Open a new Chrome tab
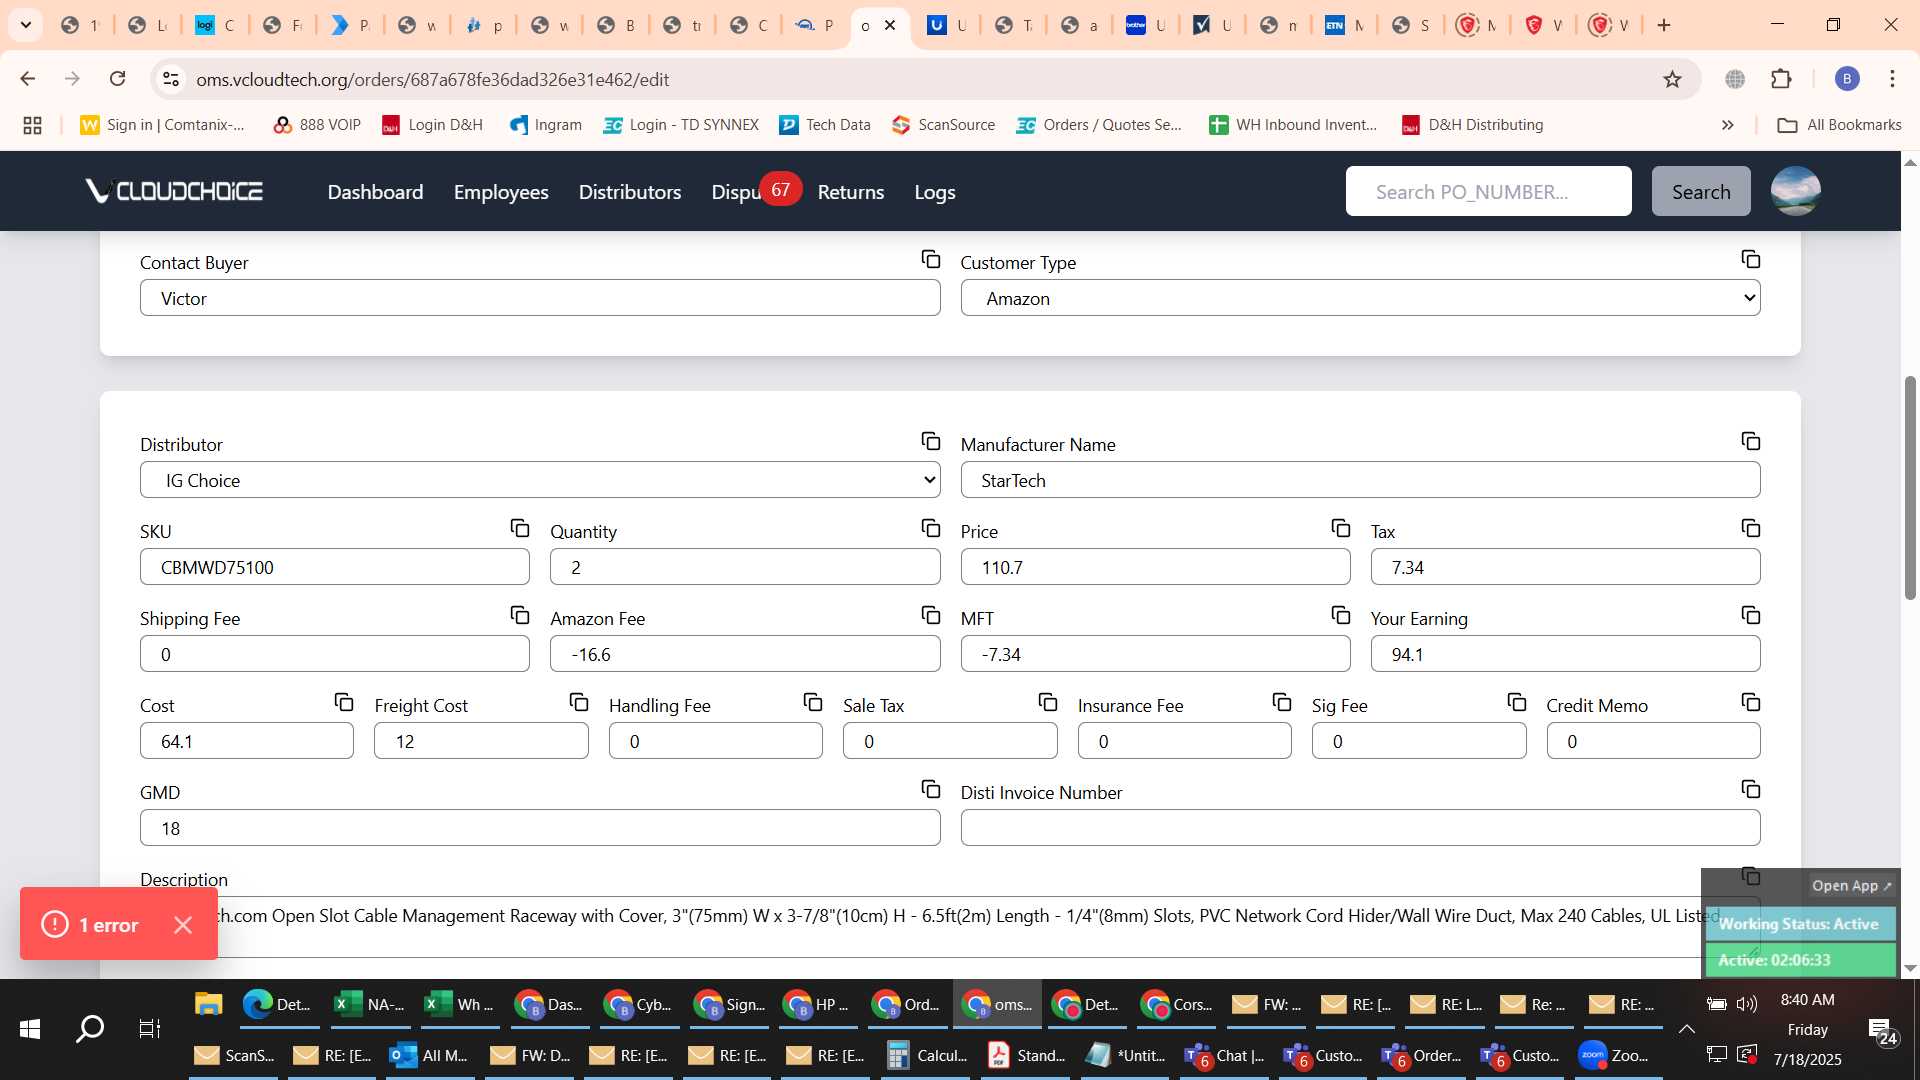 (1664, 25)
